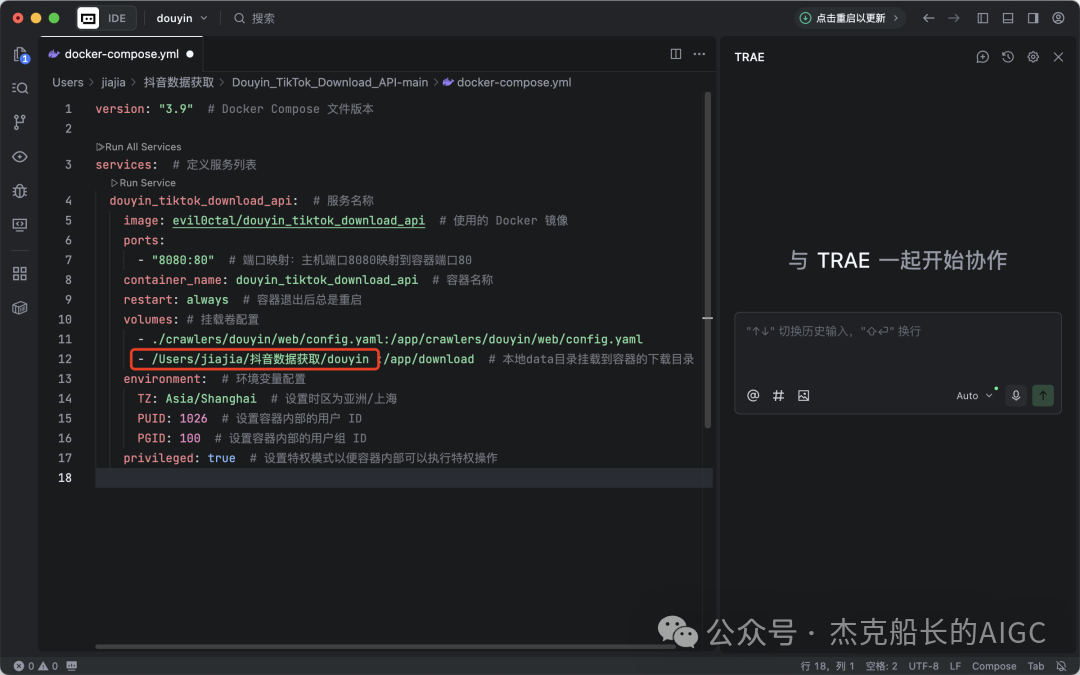1080x675 pixels.
Task: Select the docker-compose.yml editor tab
Action: tap(121, 54)
